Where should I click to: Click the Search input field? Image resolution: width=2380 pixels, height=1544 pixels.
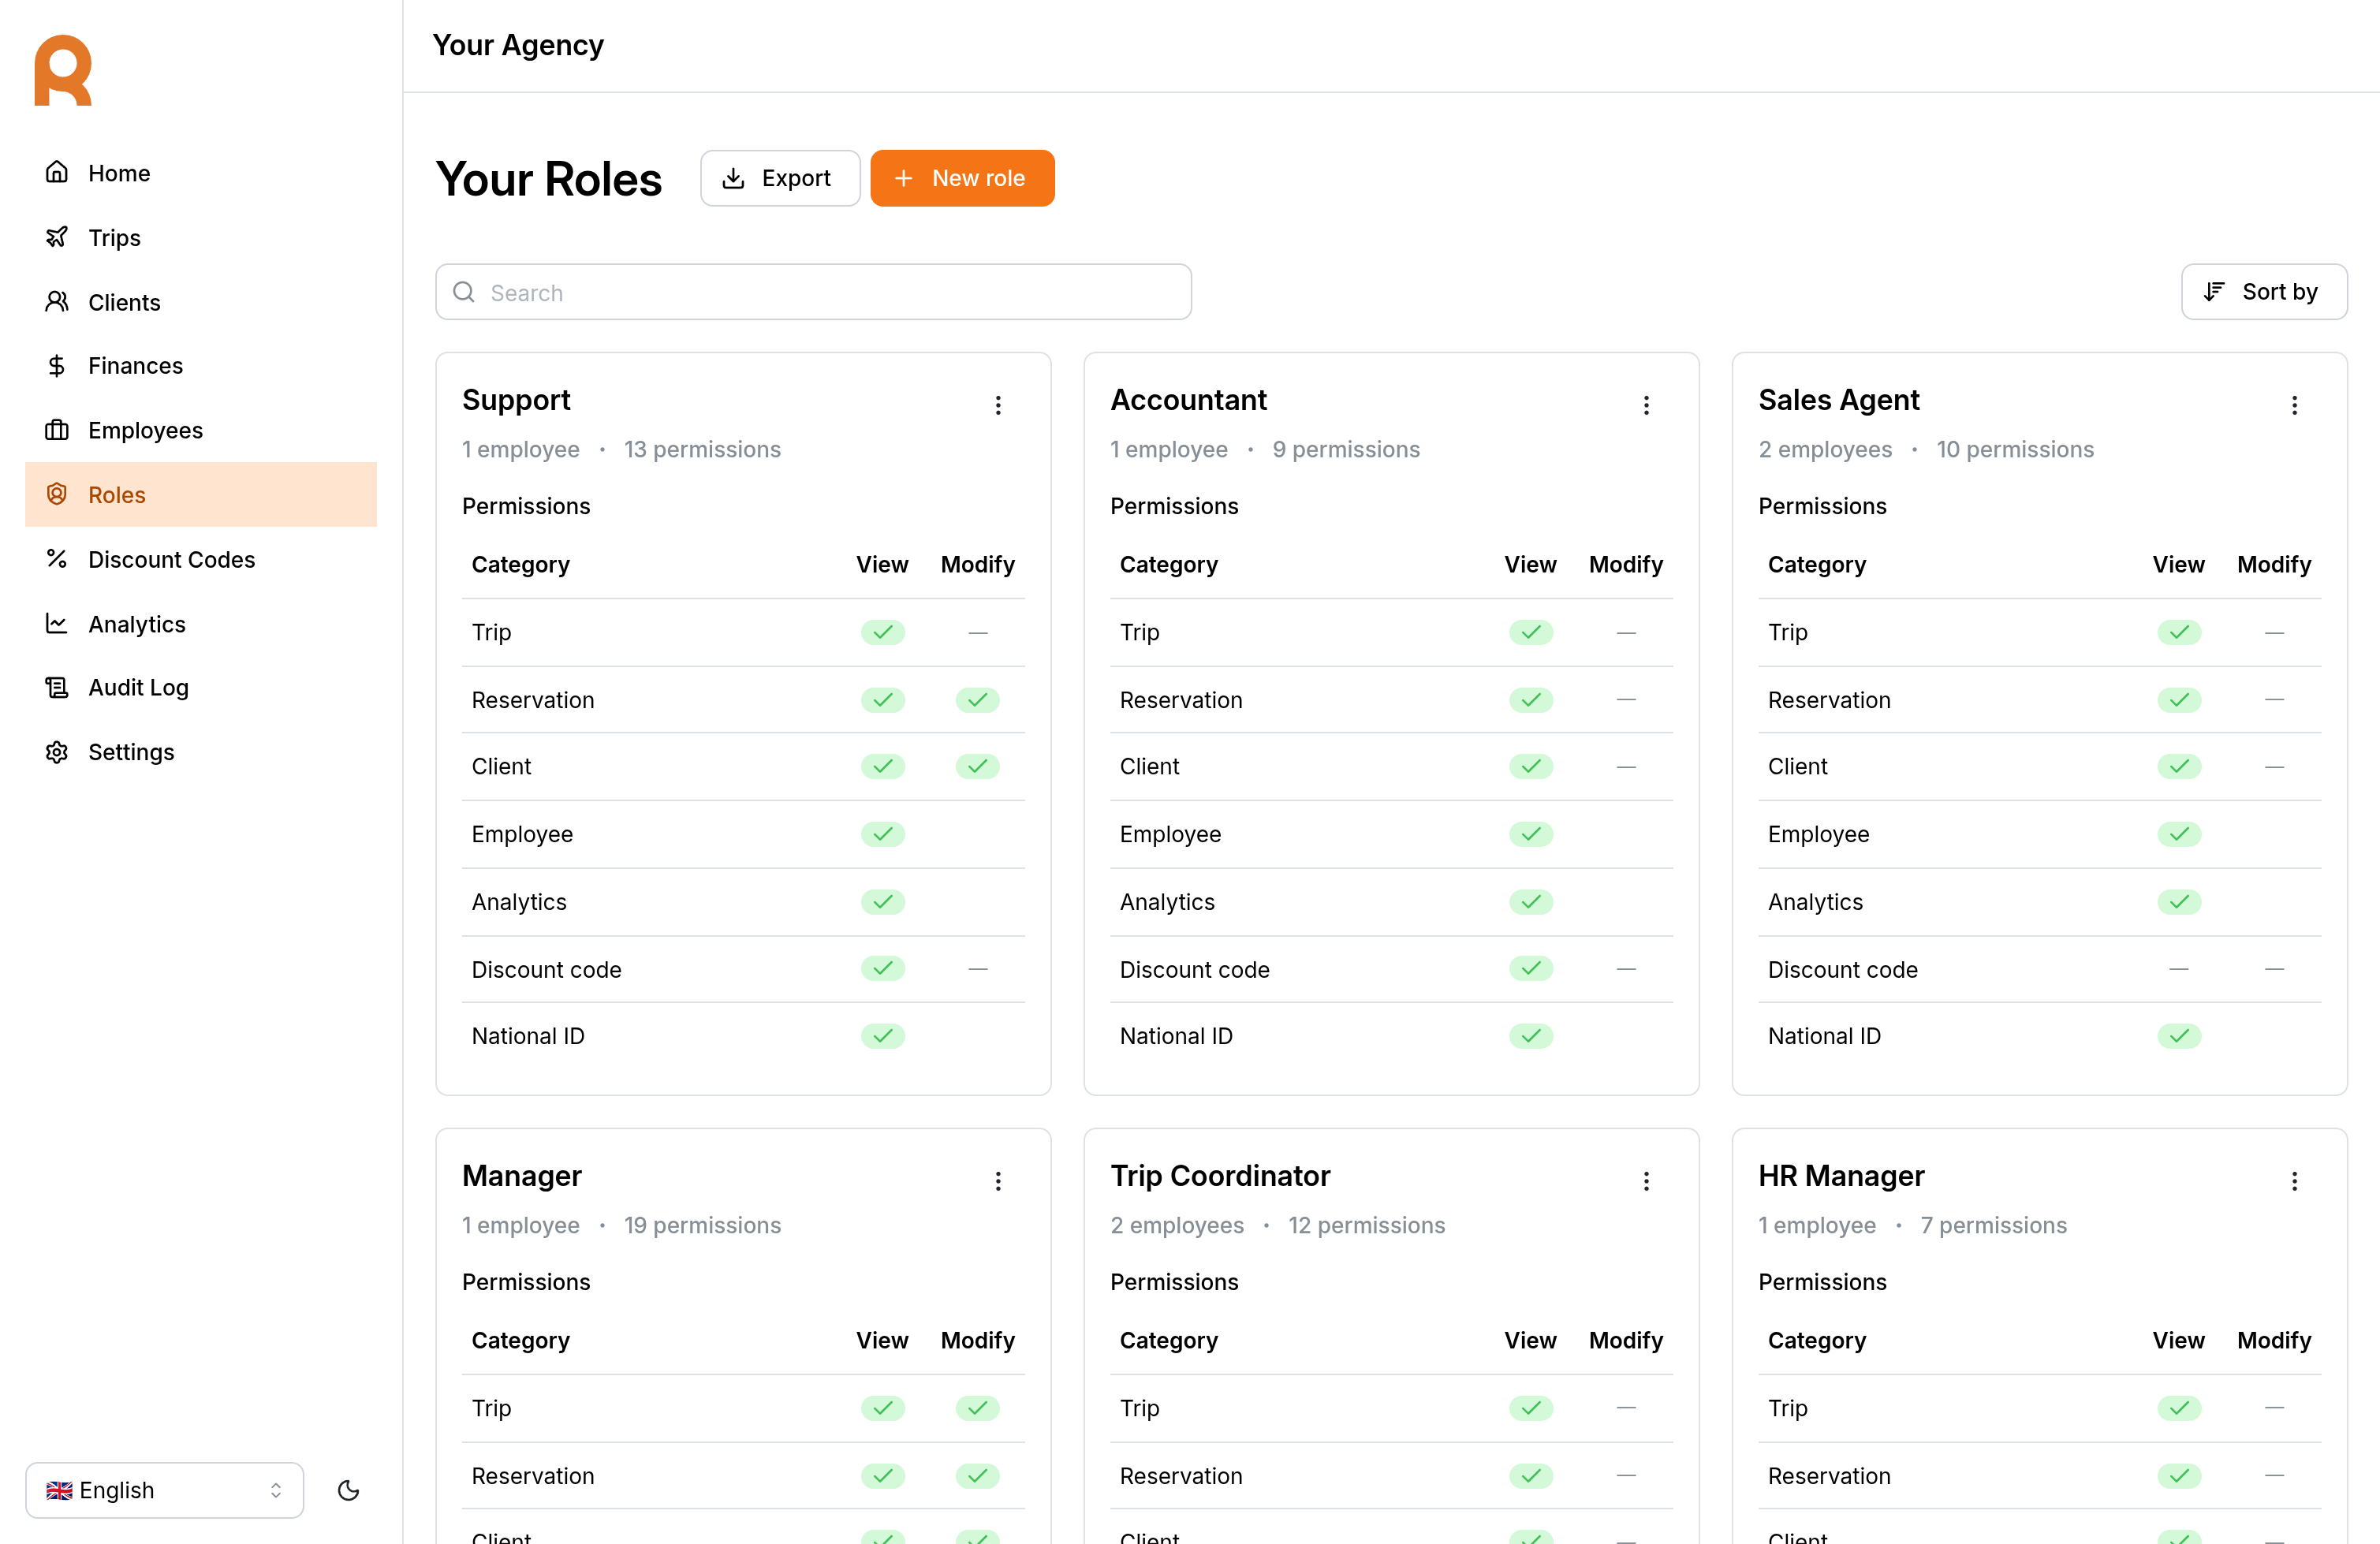coord(813,292)
